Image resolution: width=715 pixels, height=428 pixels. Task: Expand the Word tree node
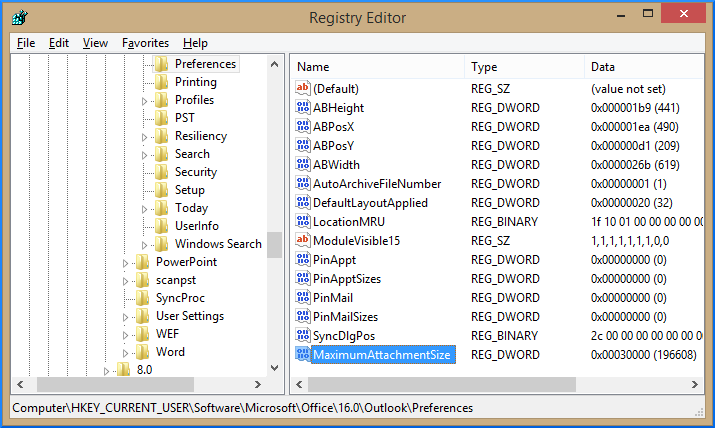coord(125,353)
